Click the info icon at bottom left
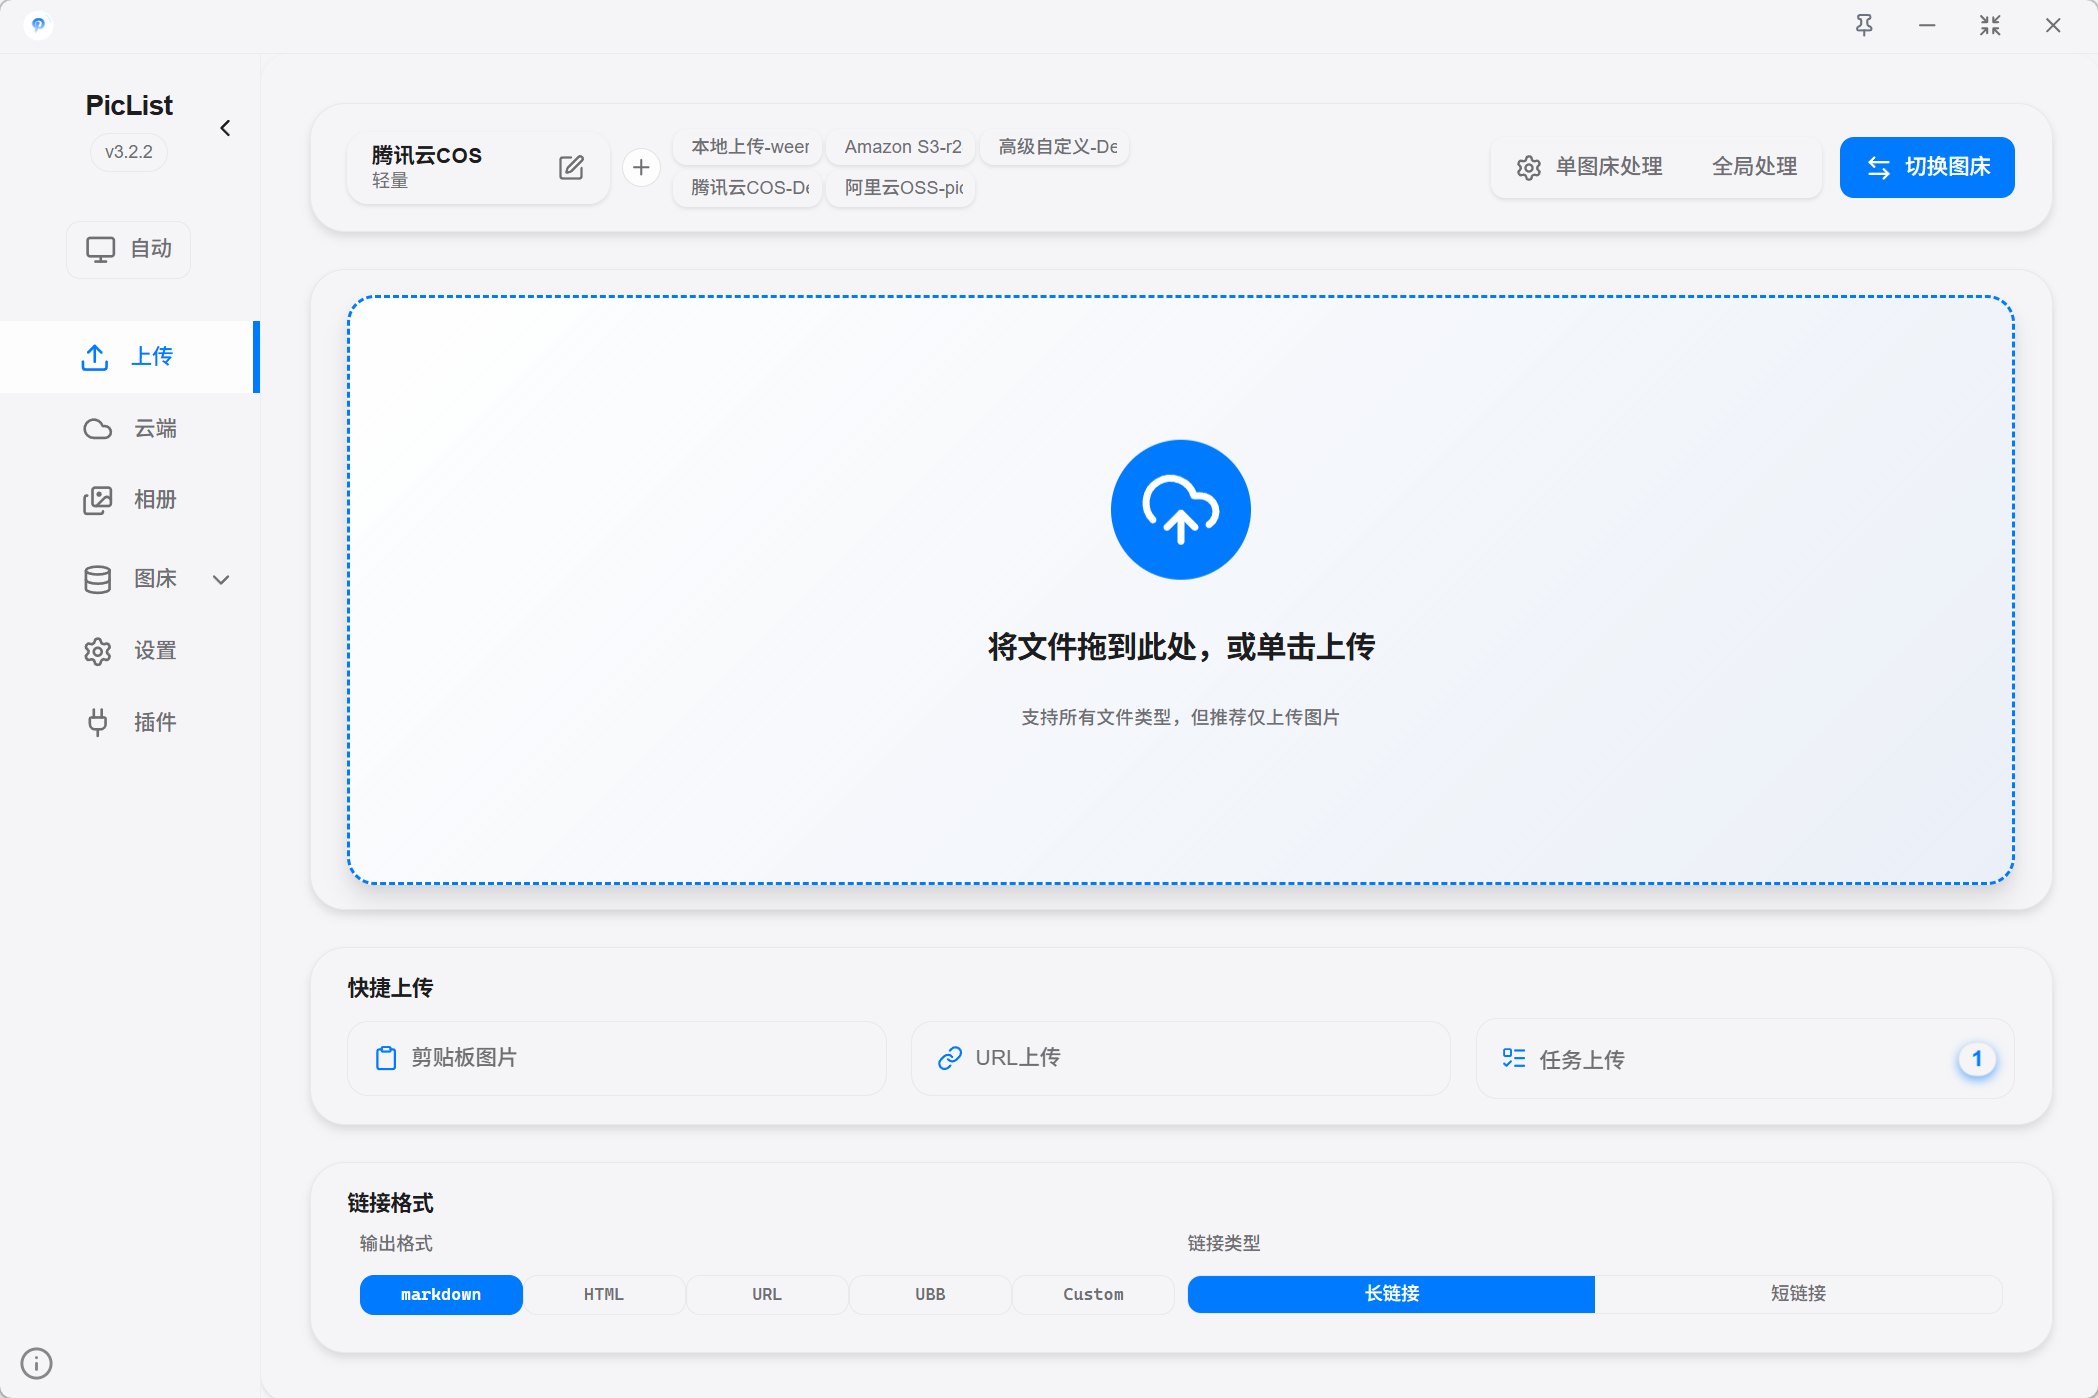This screenshot has height=1398, width=2098. [x=37, y=1363]
